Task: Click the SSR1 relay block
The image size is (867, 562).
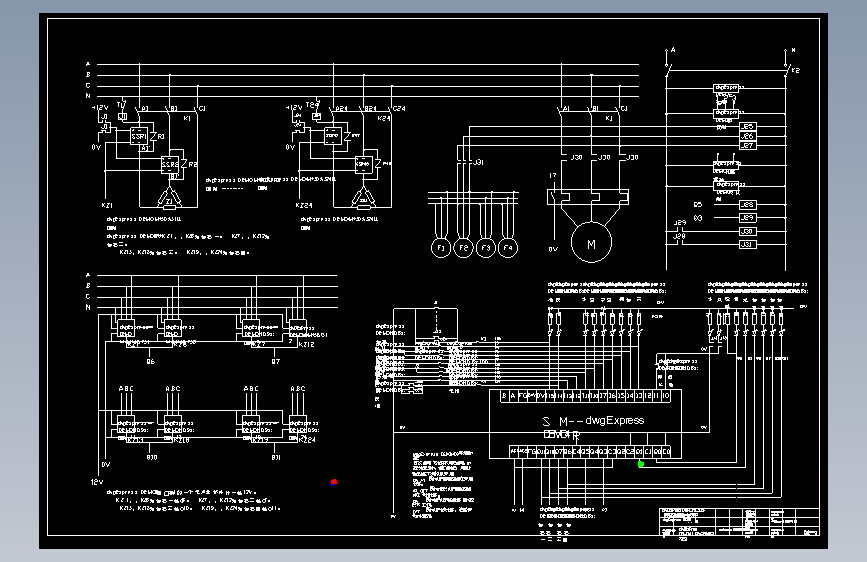Action: click(x=139, y=136)
